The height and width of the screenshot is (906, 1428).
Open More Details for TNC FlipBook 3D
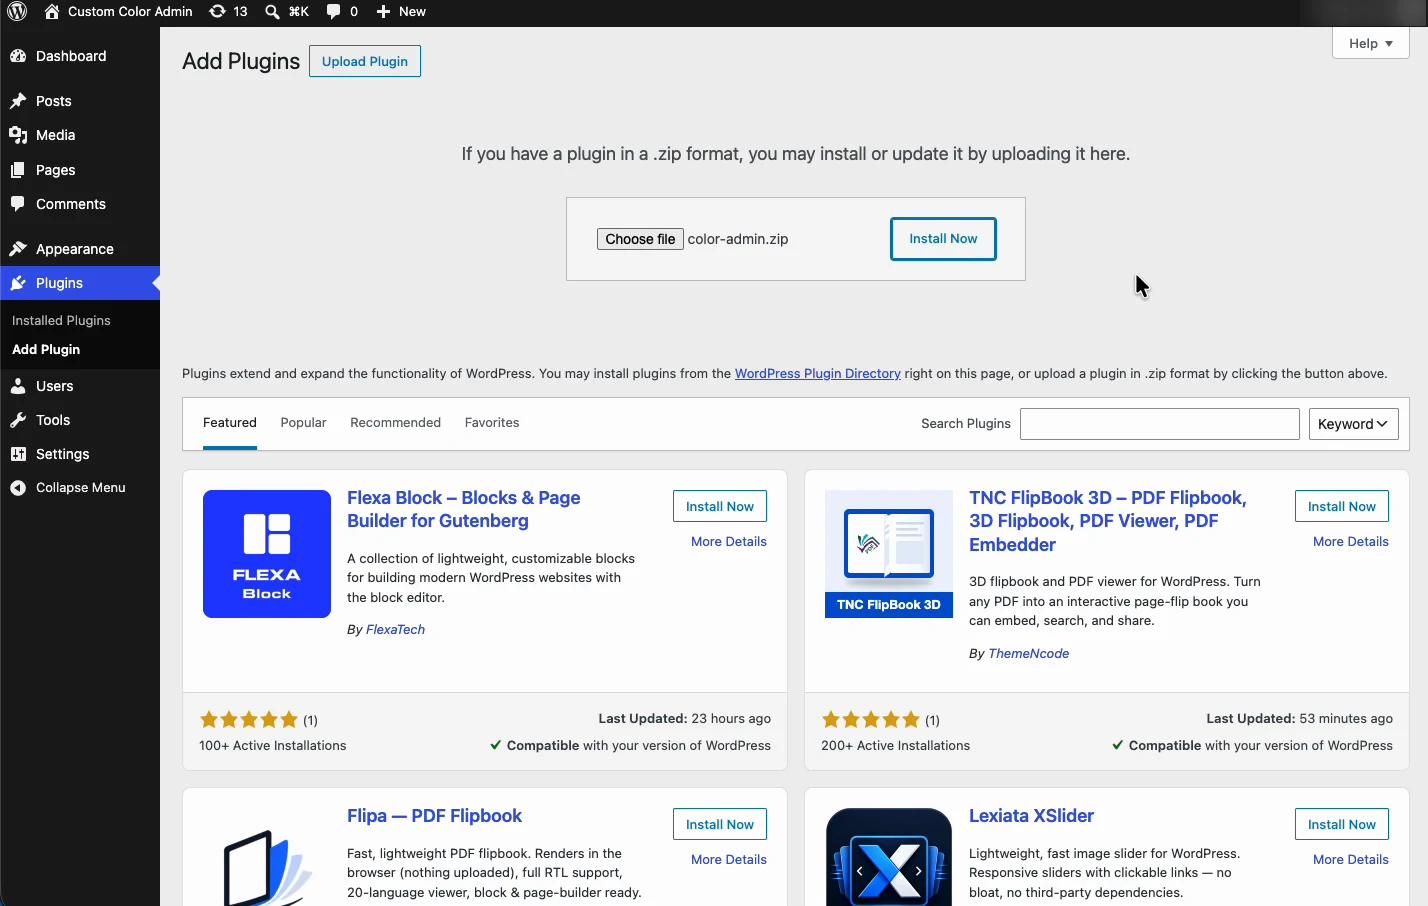[1351, 541]
